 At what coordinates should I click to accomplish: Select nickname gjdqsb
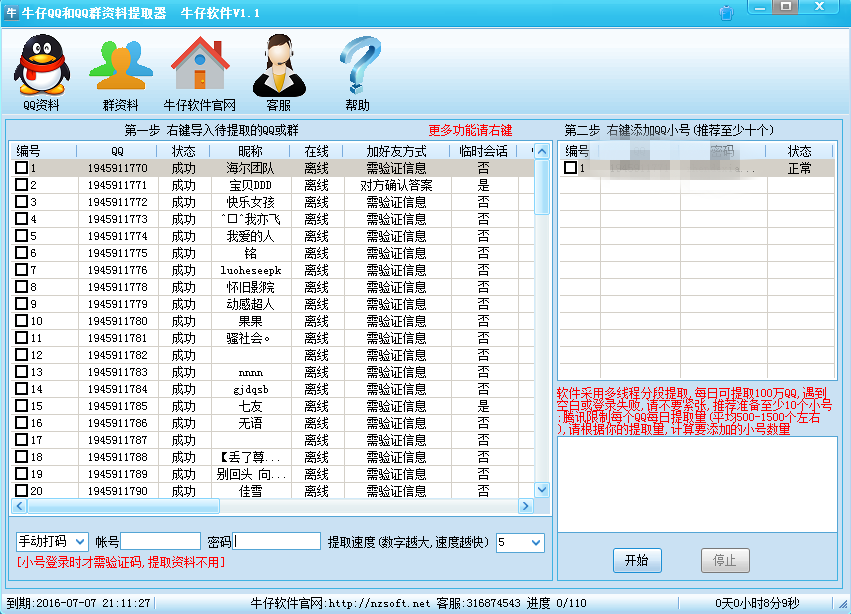point(250,389)
